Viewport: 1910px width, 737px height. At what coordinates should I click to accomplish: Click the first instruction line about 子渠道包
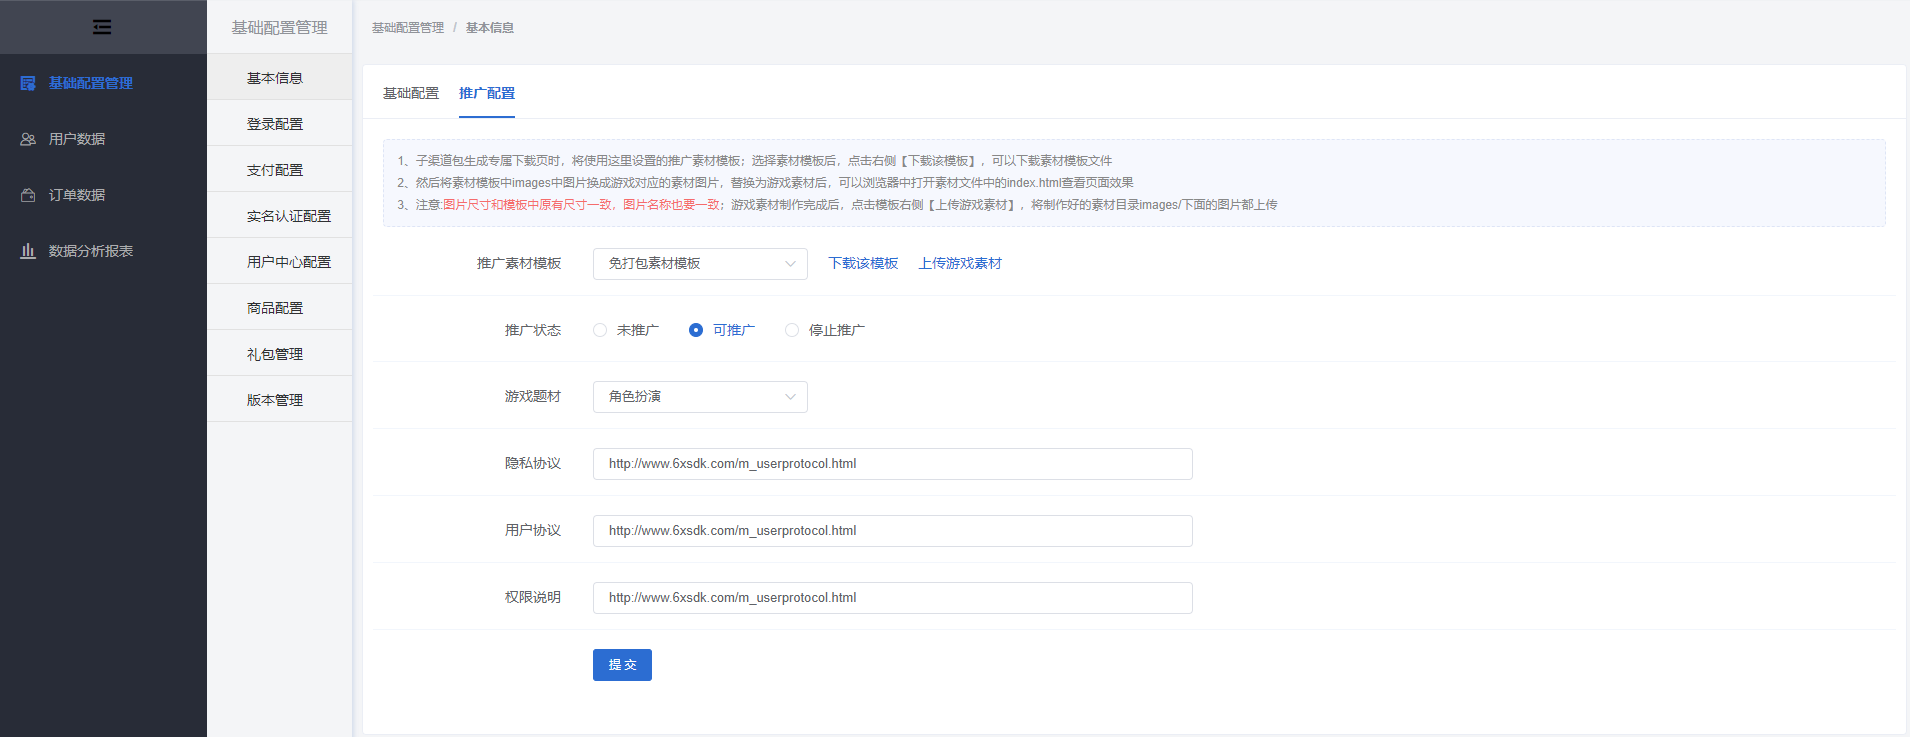[754, 161]
